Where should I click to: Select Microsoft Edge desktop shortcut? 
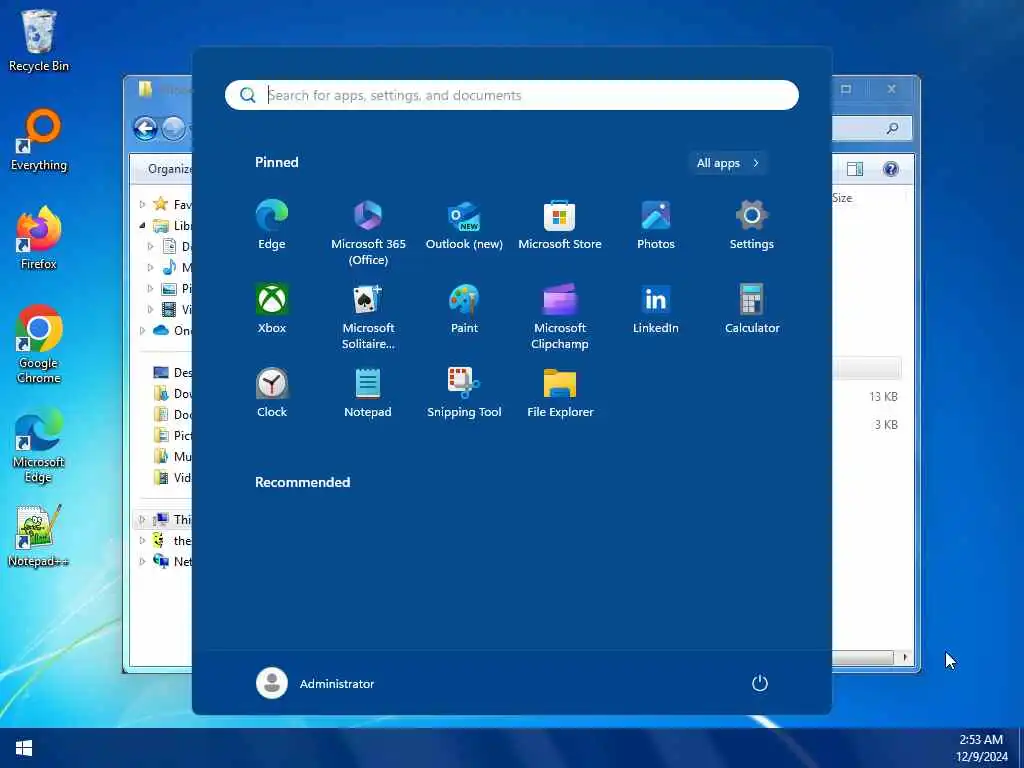click(39, 445)
